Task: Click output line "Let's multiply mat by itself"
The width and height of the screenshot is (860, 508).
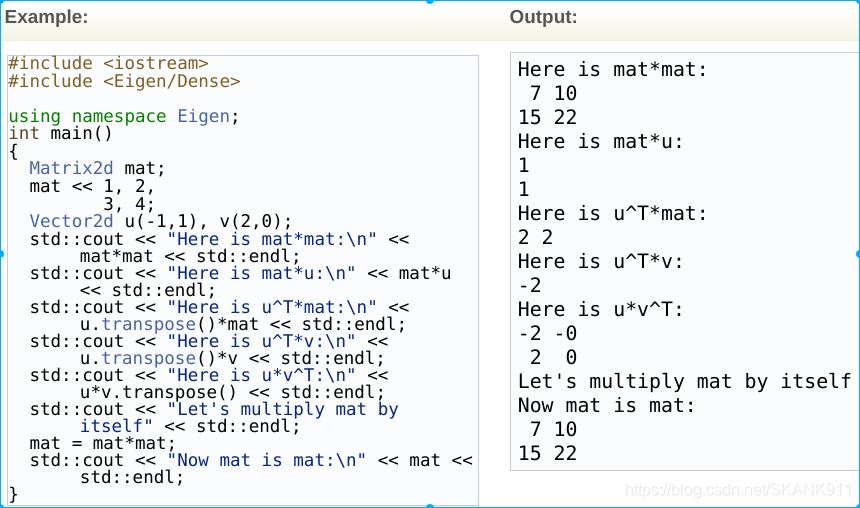Action: (684, 381)
